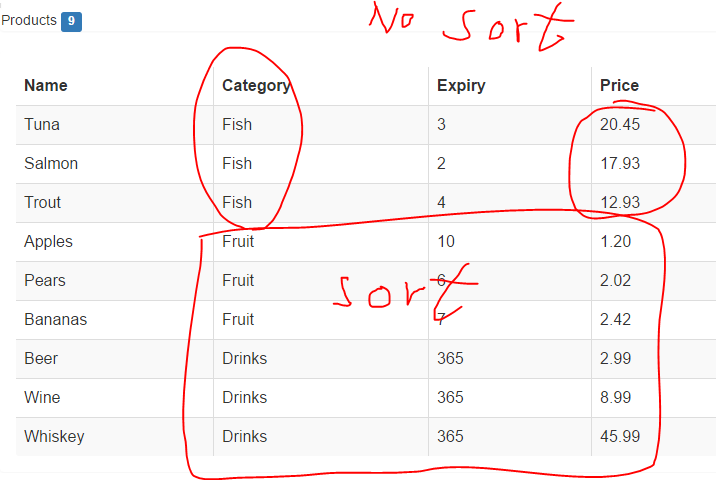Click the Trout name cell
This screenshot has height=480, width=716.
point(43,203)
